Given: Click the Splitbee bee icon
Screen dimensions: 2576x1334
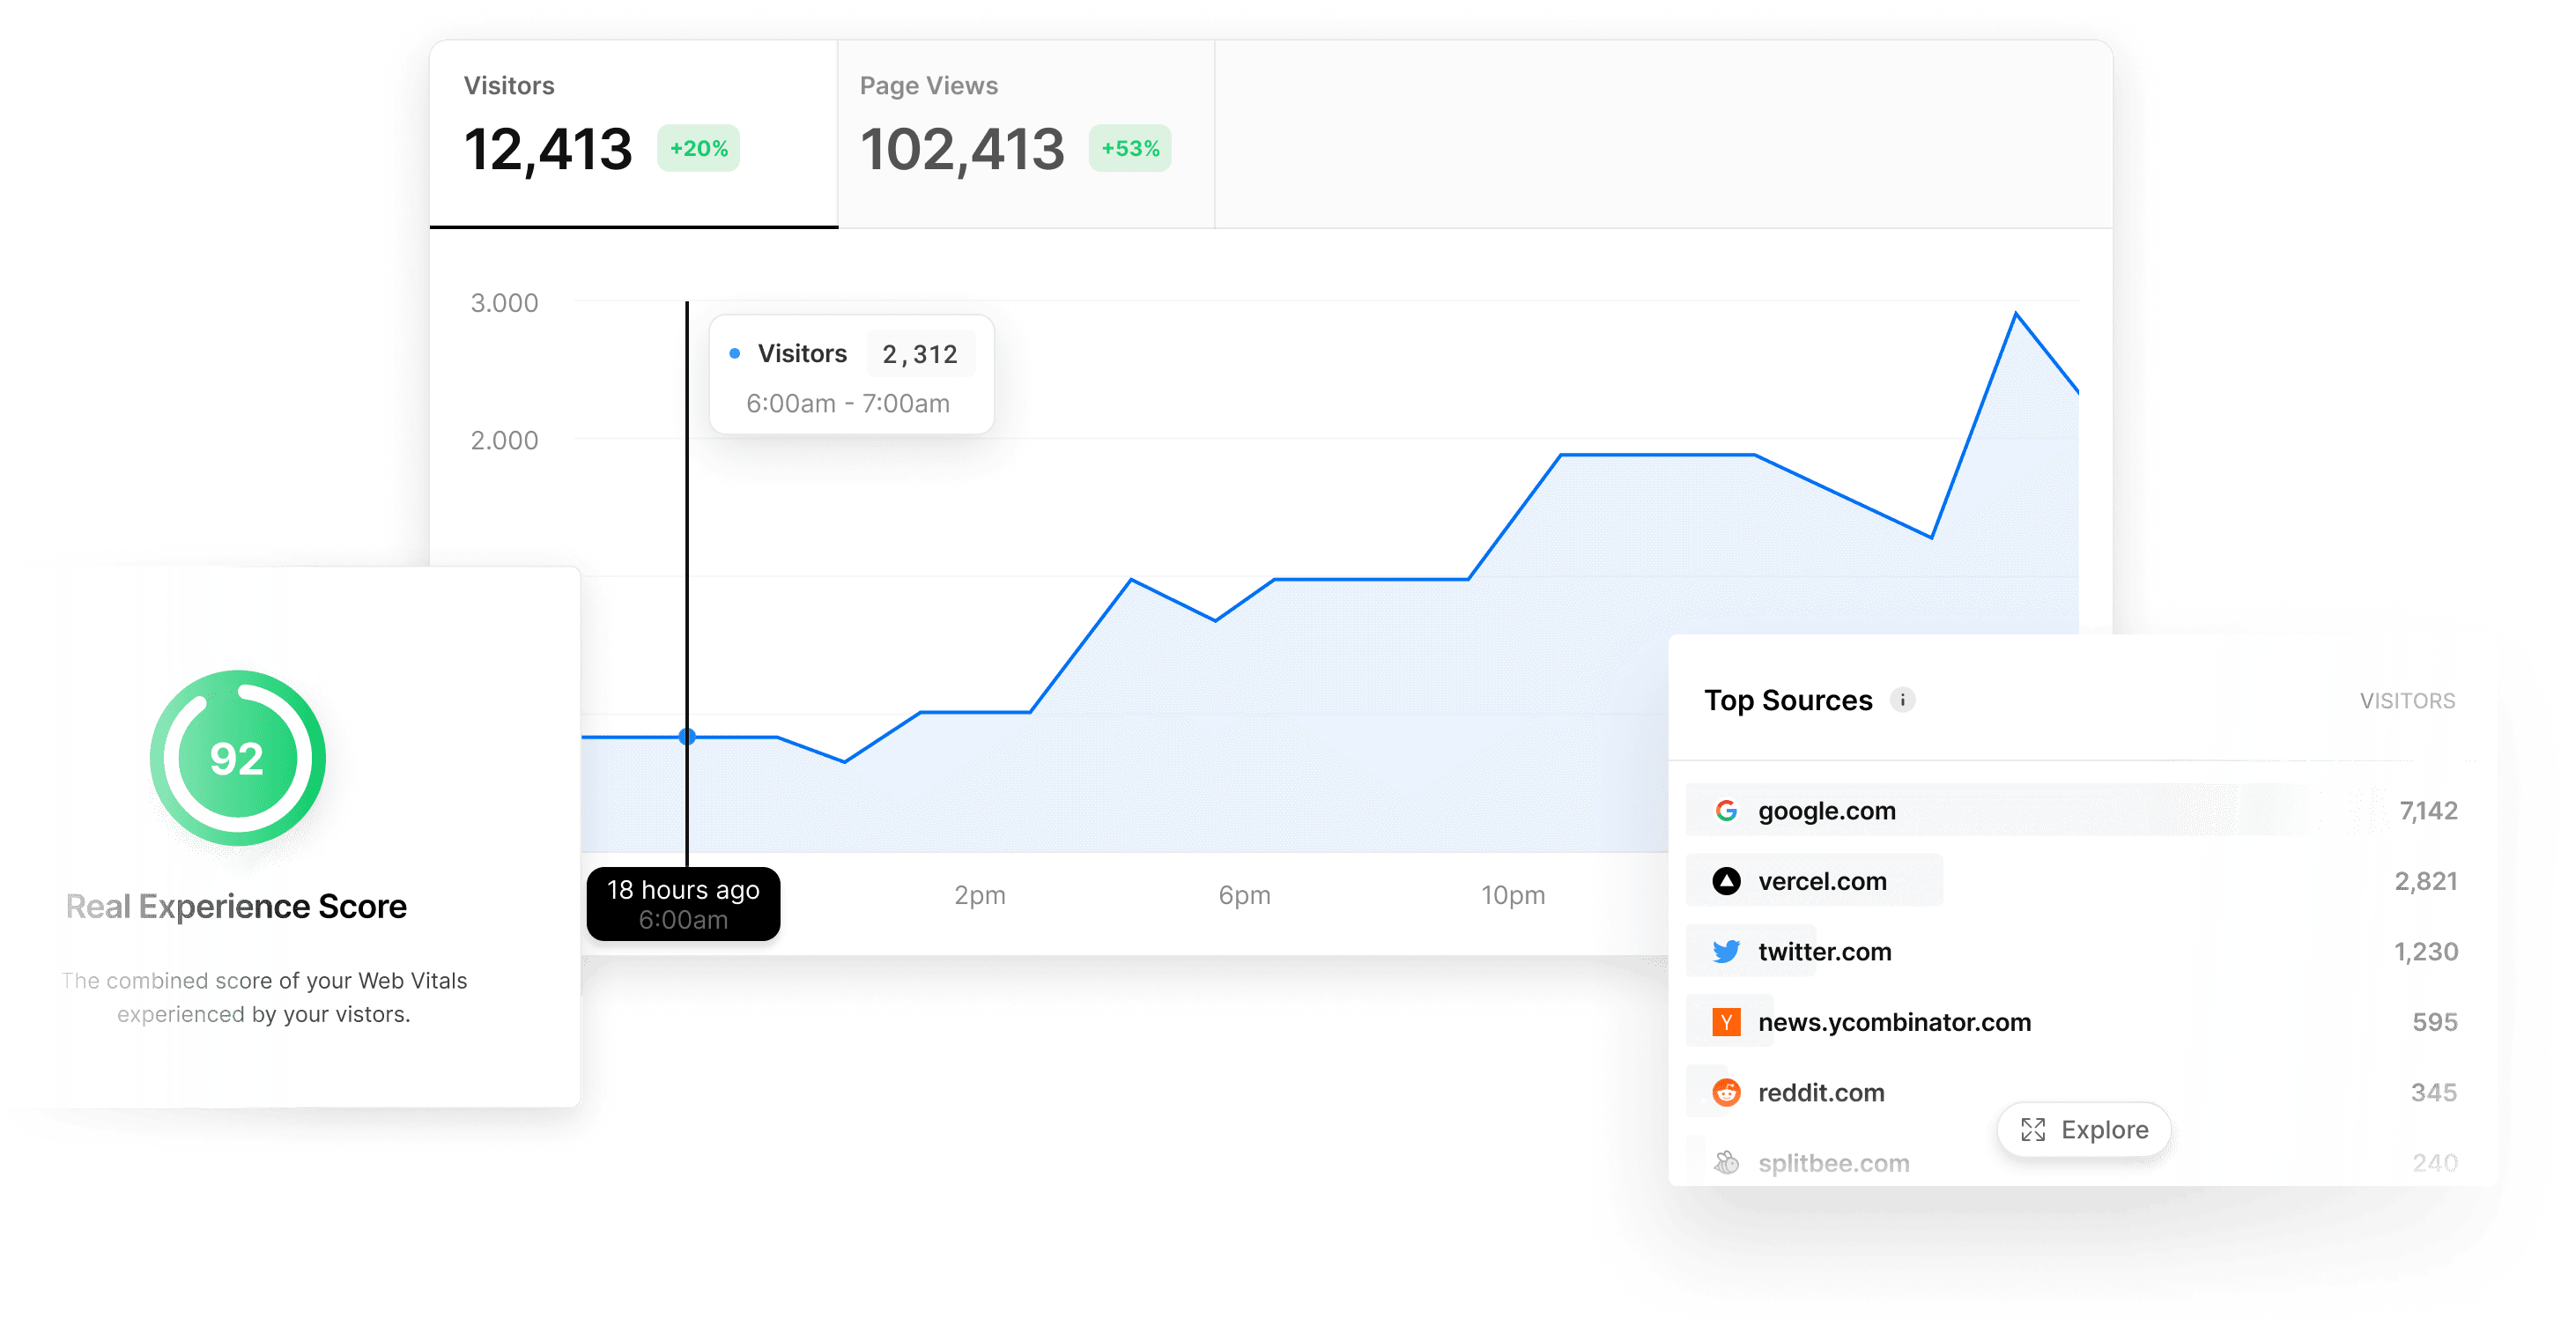Looking at the screenshot, I should [1726, 1162].
